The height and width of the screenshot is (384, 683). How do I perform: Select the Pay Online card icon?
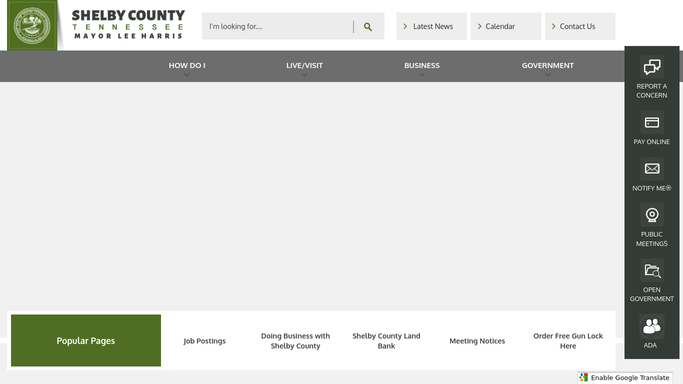(652, 122)
